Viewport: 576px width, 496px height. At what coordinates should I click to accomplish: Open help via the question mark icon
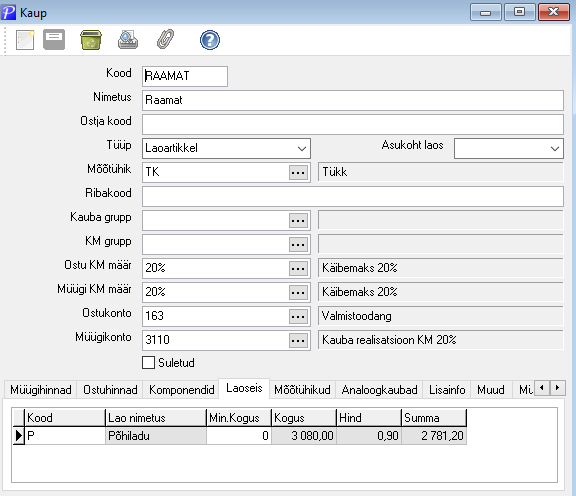pyautogui.click(x=210, y=40)
